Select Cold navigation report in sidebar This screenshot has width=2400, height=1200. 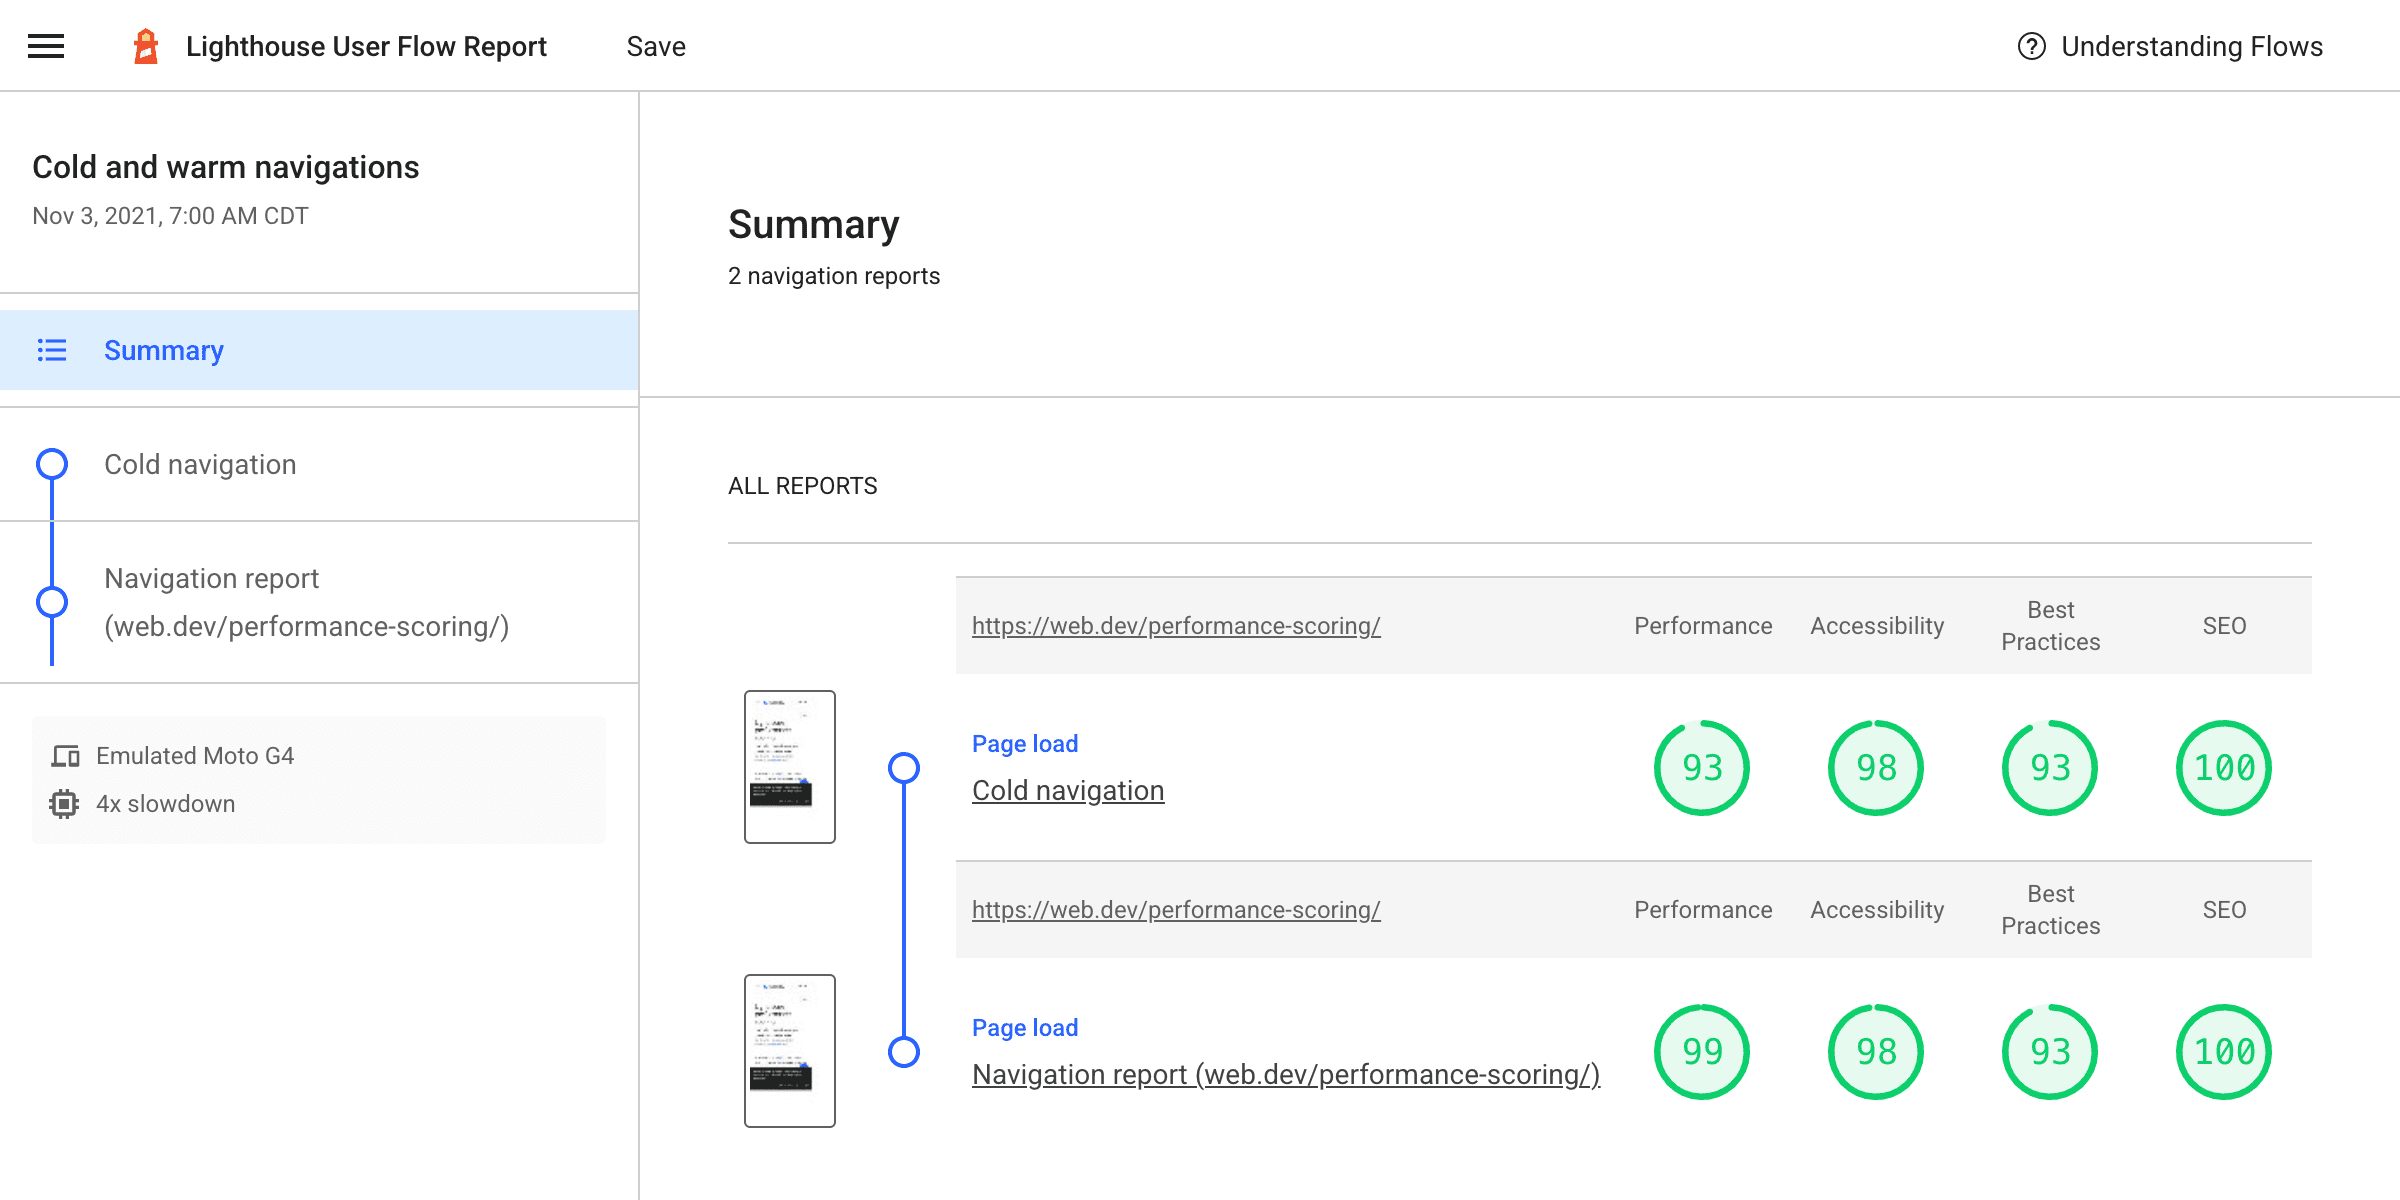click(x=201, y=464)
